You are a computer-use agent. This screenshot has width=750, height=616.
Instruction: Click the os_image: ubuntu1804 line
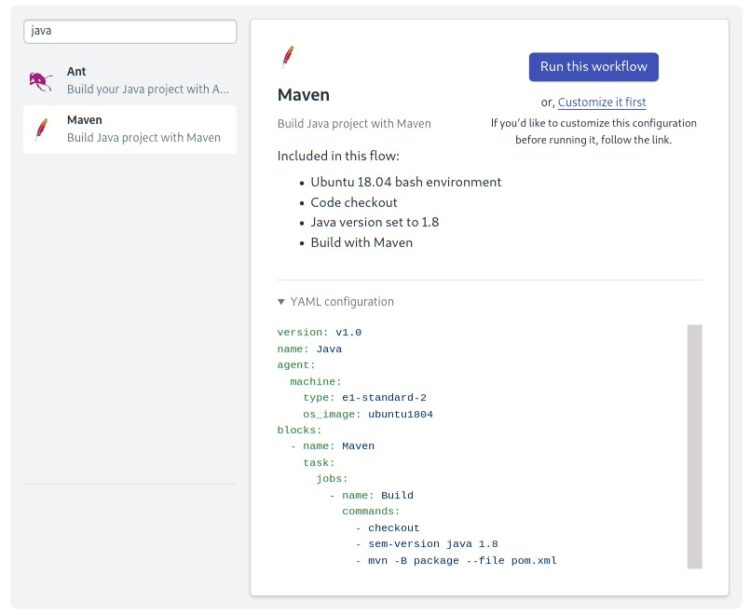point(368,414)
